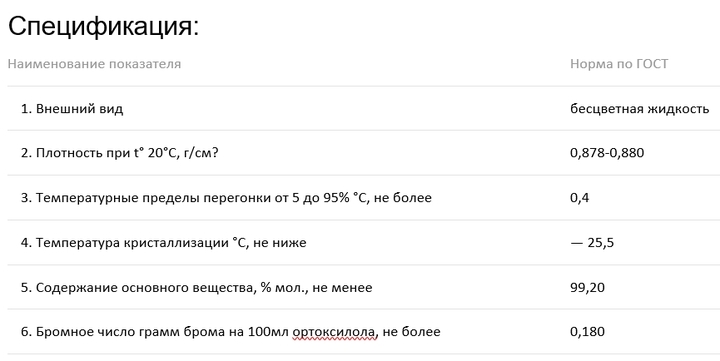The image size is (720, 361).
Task: Select the — 25,5 crystallization value
Action: tap(592, 243)
